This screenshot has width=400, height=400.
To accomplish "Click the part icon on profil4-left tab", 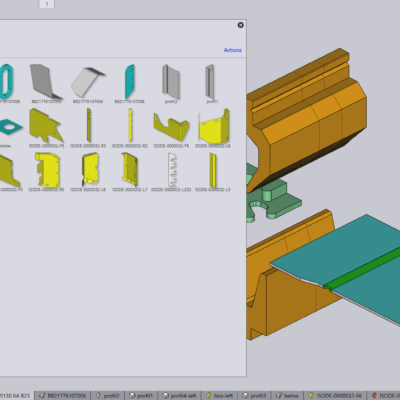I will pyautogui.click(x=165, y=396).
